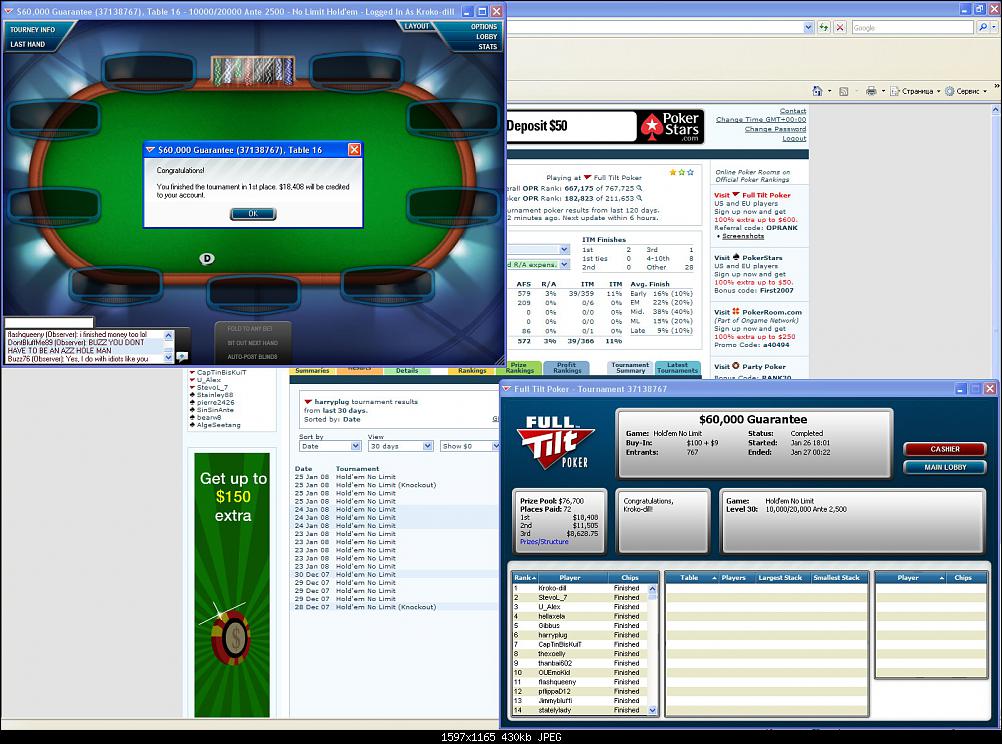The image size is (1002, 744).
Task: Toggle Auto-Post Blinds option
Action: click(x=252, y=357)
